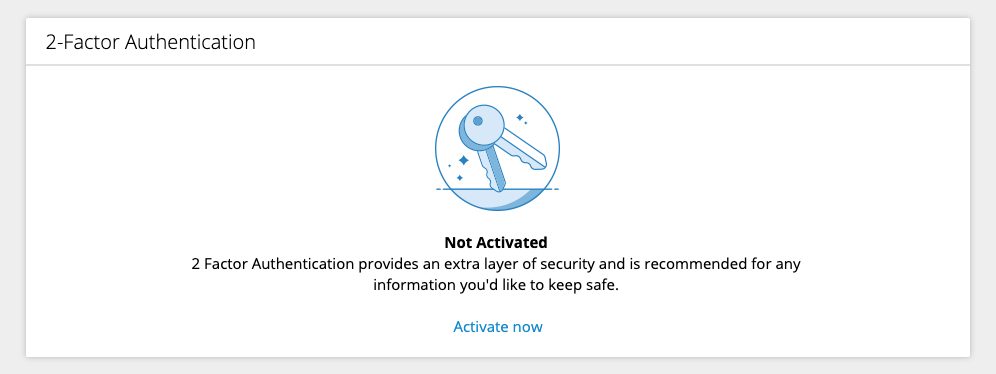Click the Activate now link
Viewport: 996px width, 374px height.
tap(497, 327)
